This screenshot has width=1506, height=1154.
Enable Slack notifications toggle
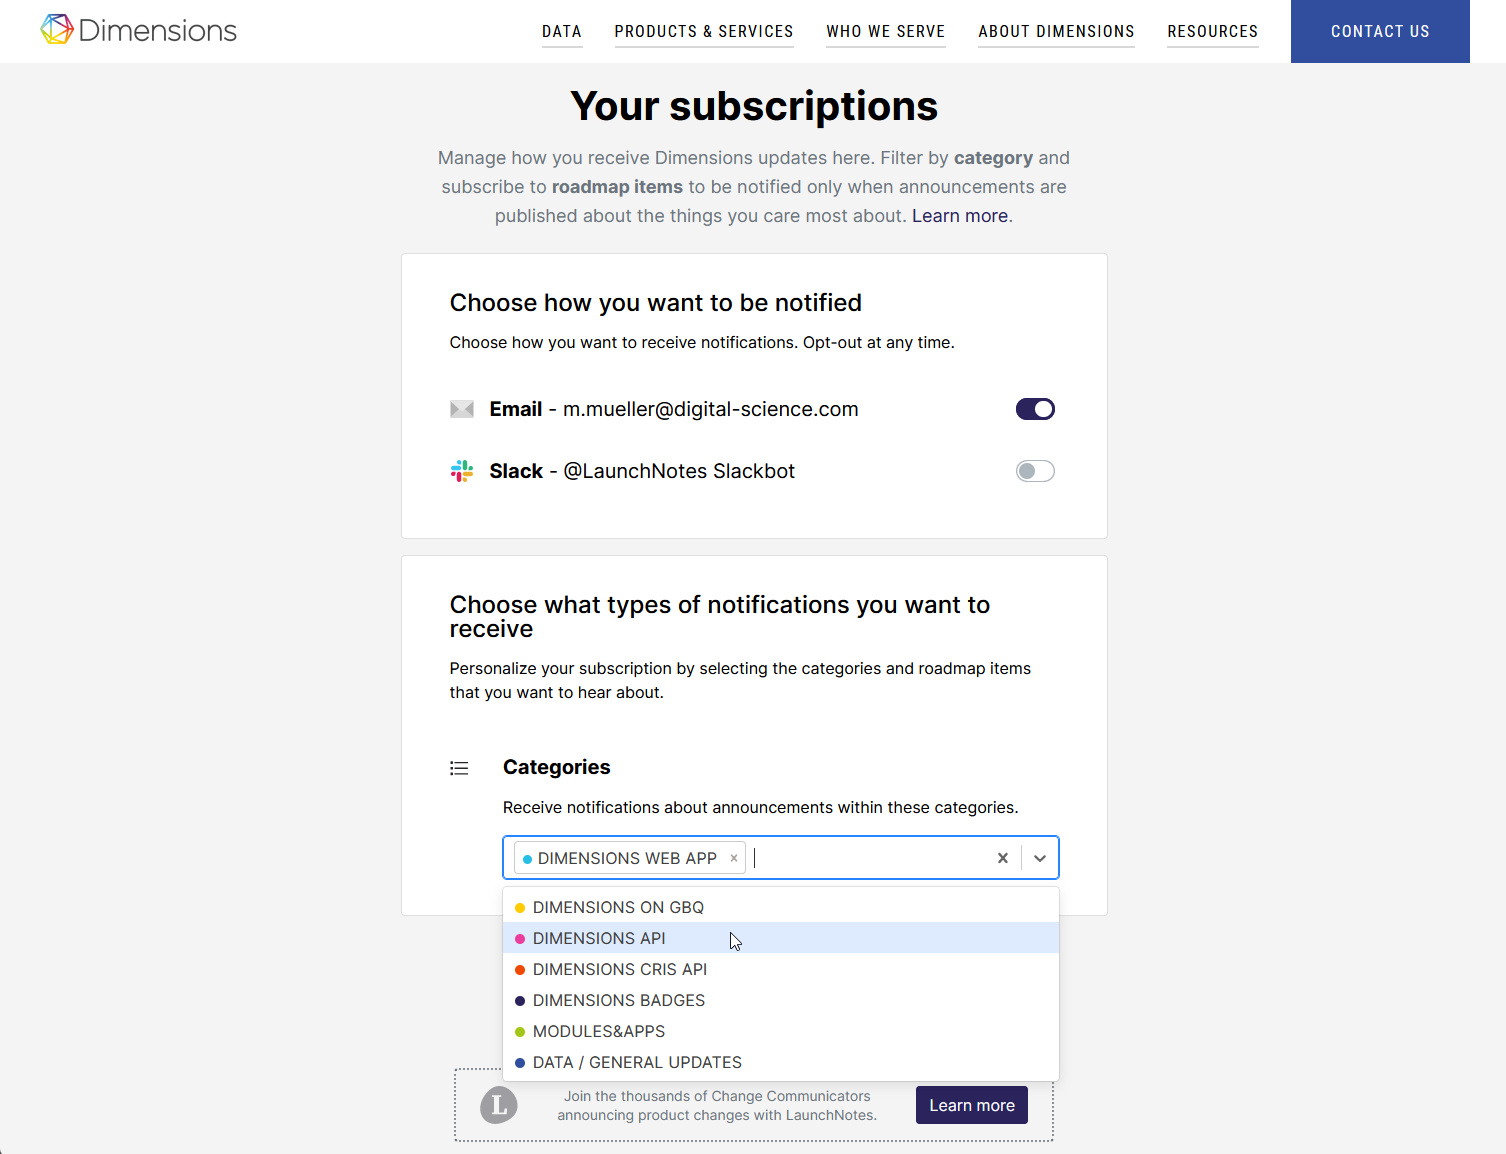pyautogui.click(x=1035, y=471)
